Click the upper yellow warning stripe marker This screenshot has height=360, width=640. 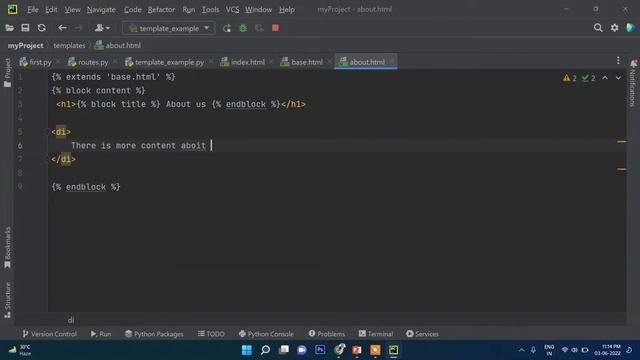(x=622, y=142)
